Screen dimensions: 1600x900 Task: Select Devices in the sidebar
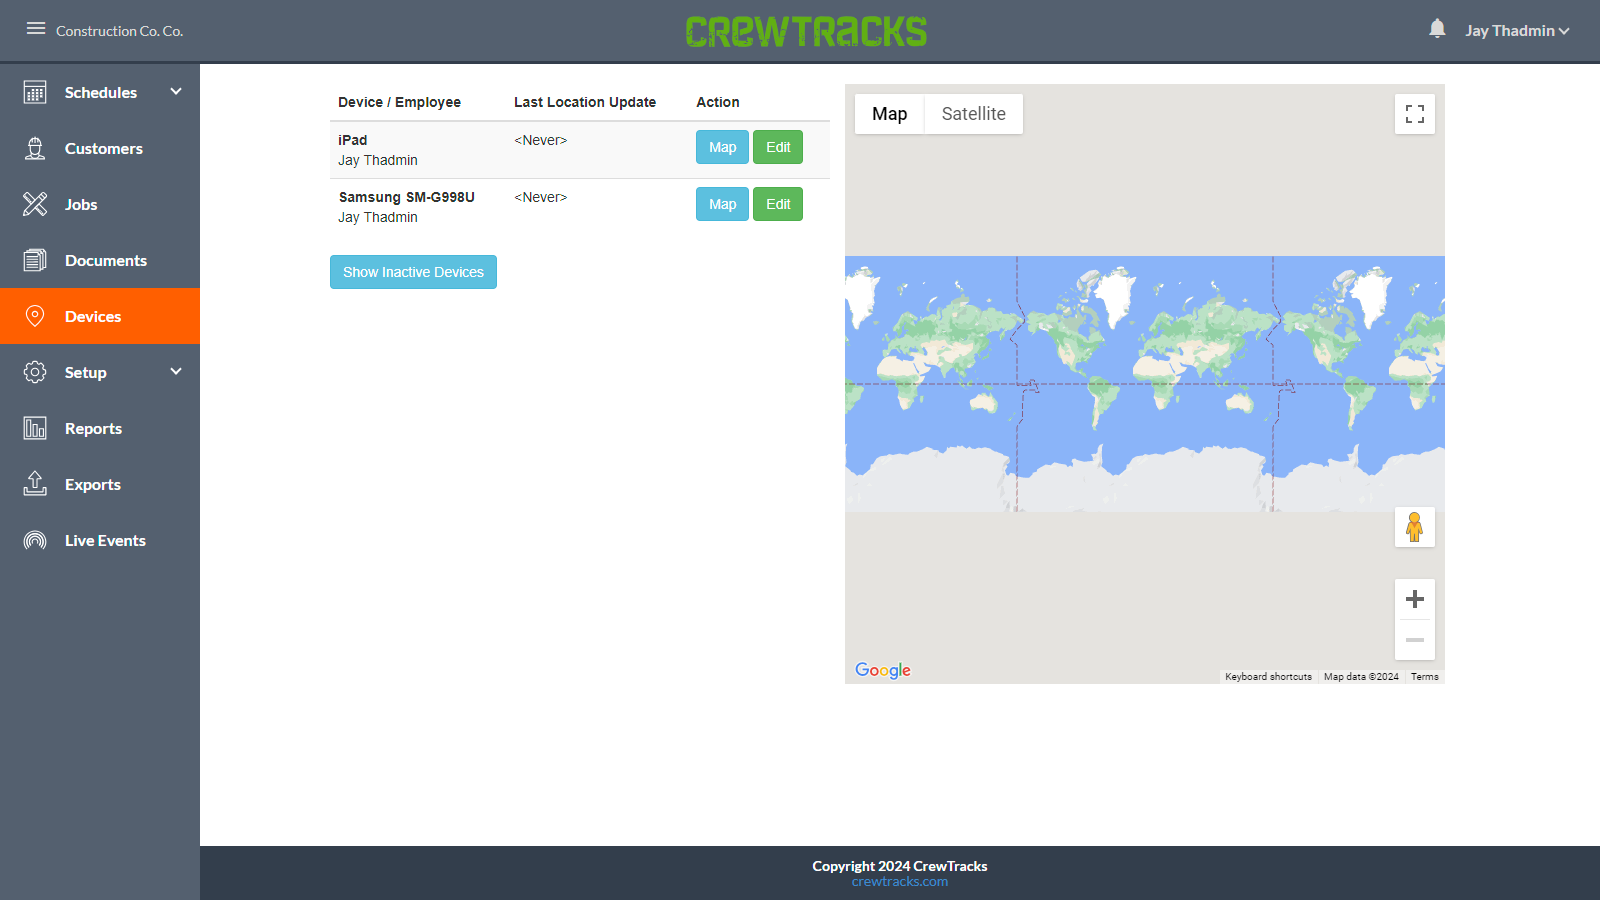[100, 316]
